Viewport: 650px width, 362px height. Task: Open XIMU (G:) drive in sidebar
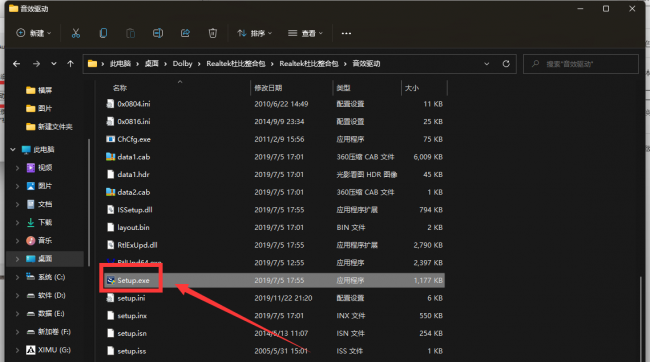pyautogui.click(x=54, y=350)
